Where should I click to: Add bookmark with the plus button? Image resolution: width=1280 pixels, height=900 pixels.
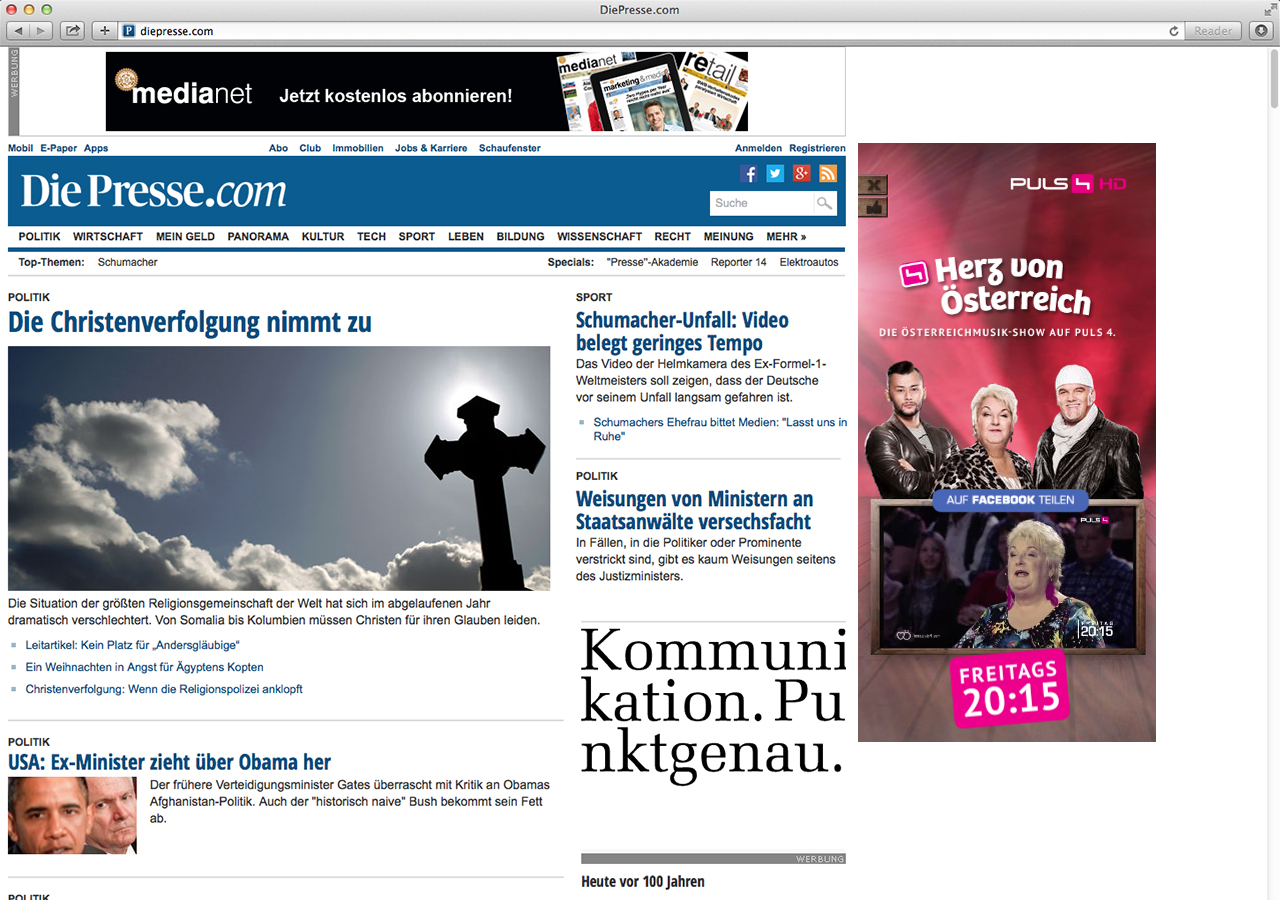point(104,31)
